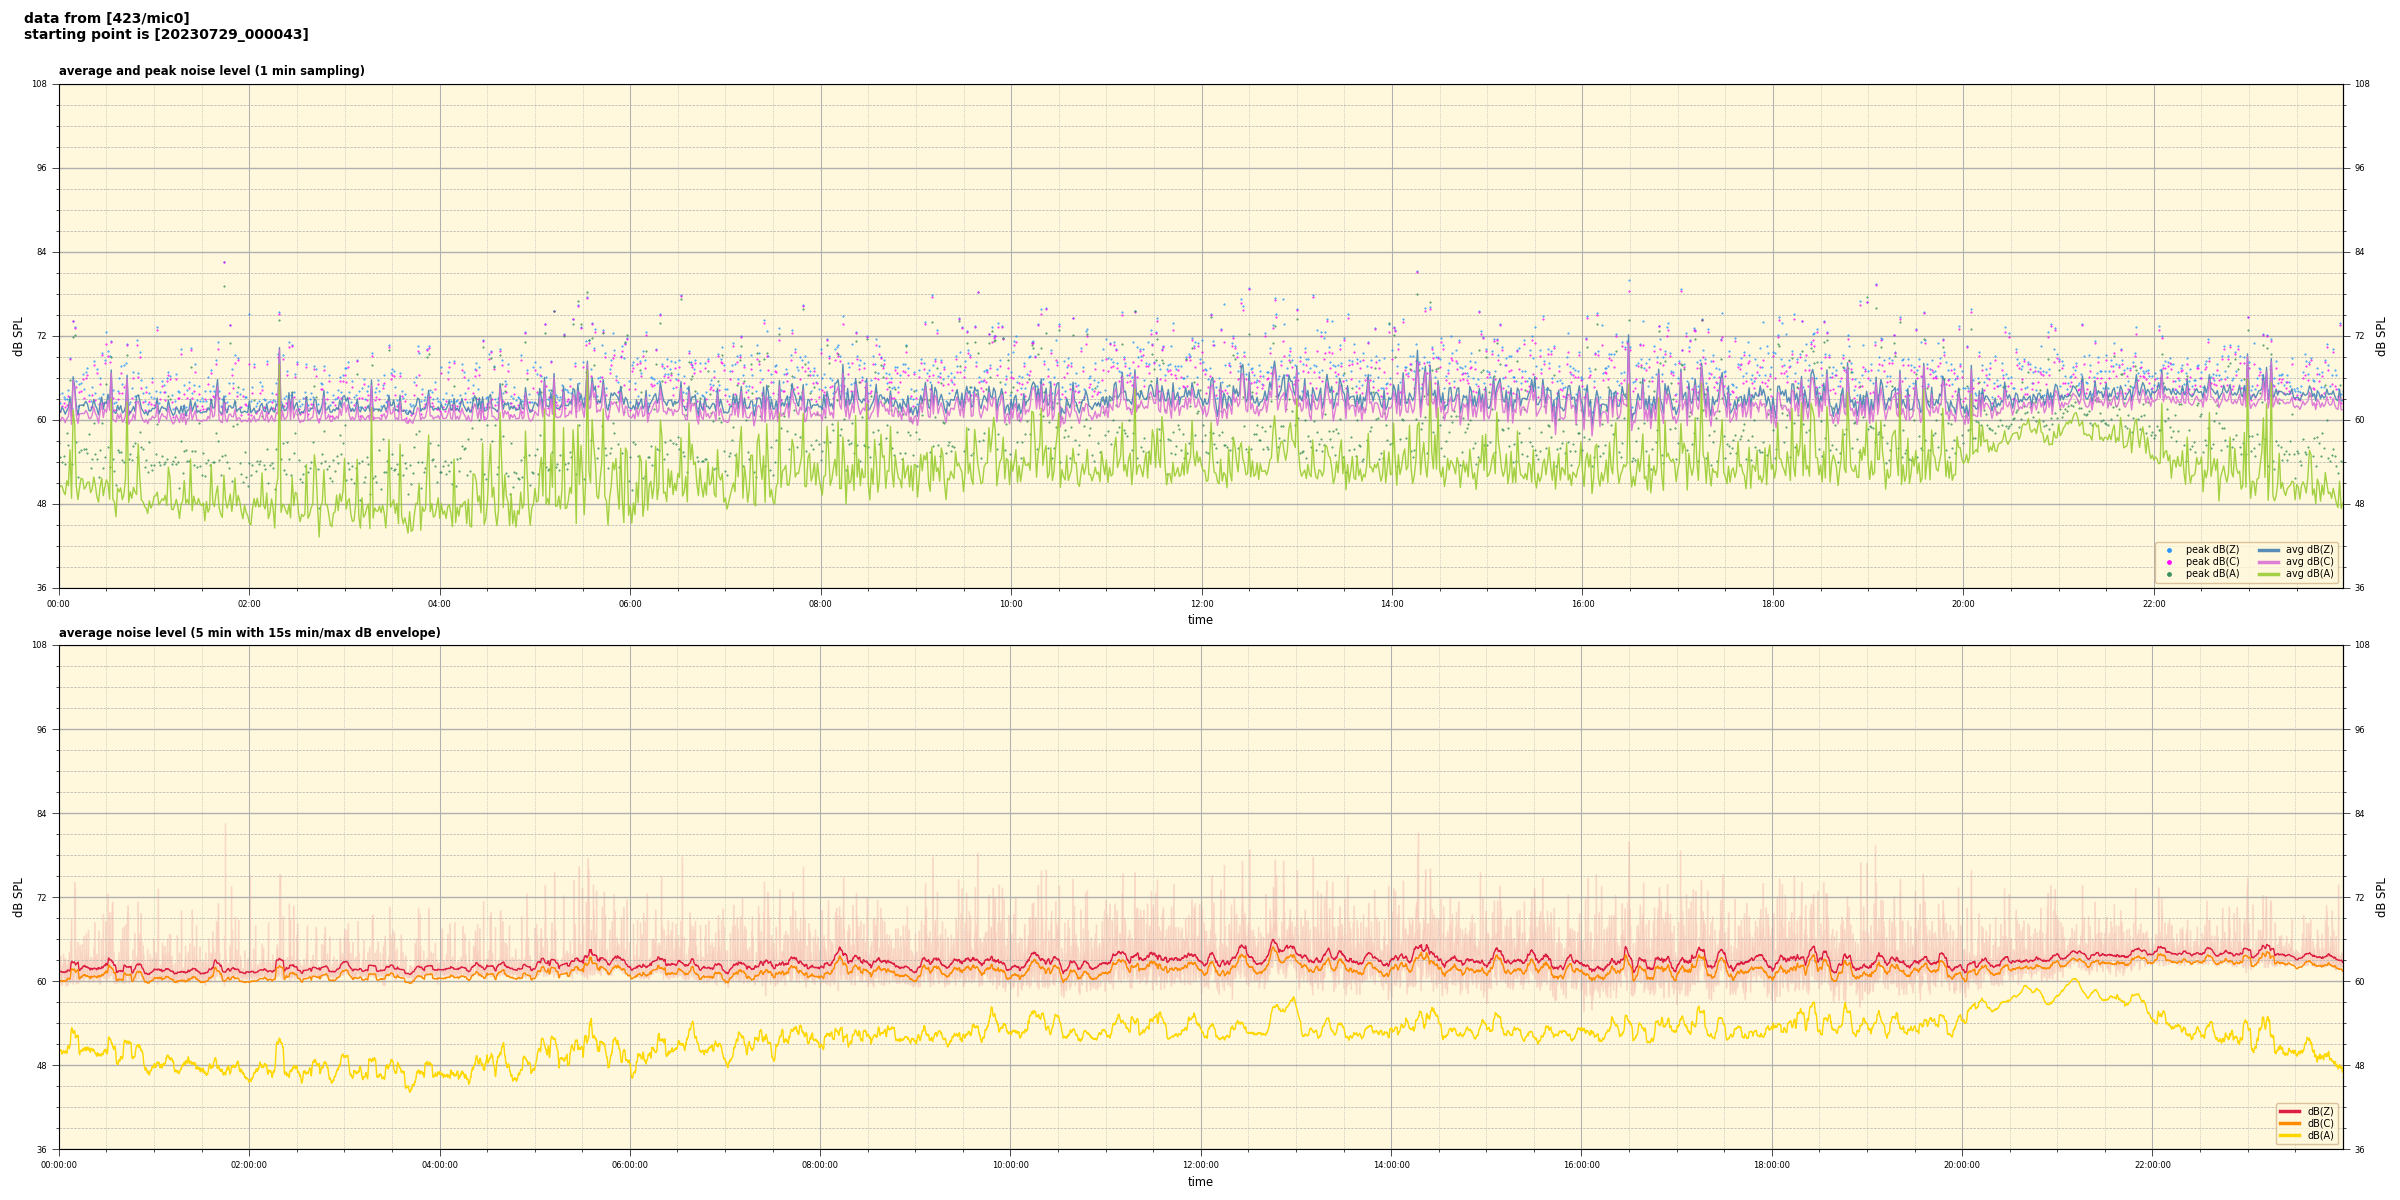Click the avg dB(A) legend line
The width and height of the screenshot is (2400, 1200).
(2268, 574)
